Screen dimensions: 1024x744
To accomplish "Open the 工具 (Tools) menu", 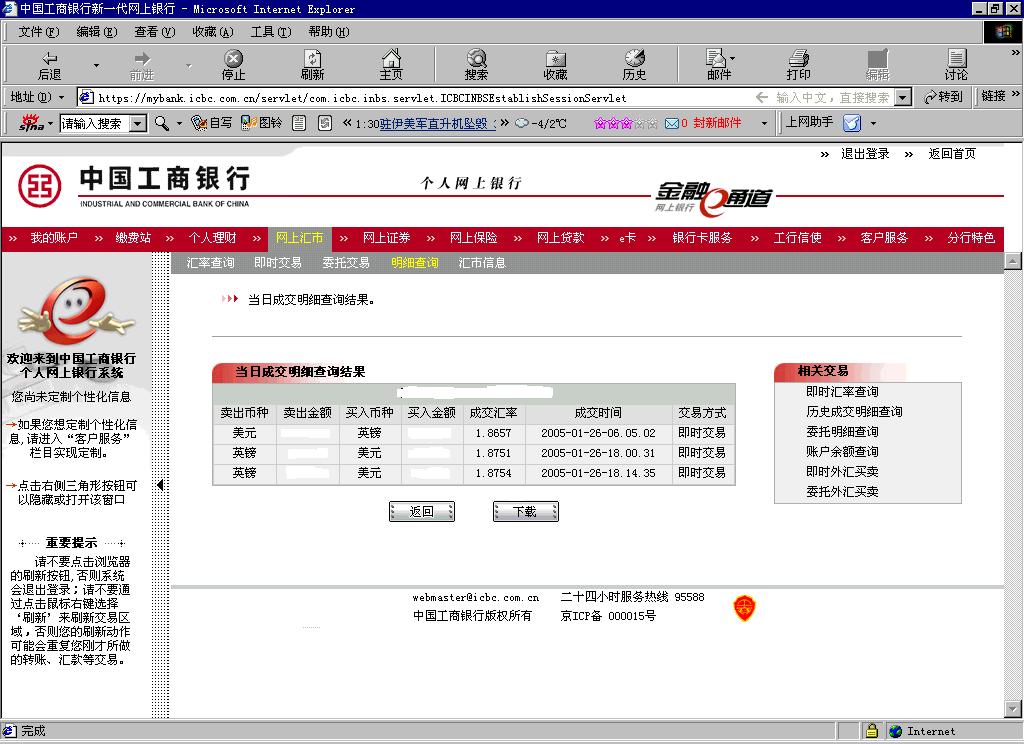I will click(271, 31).
